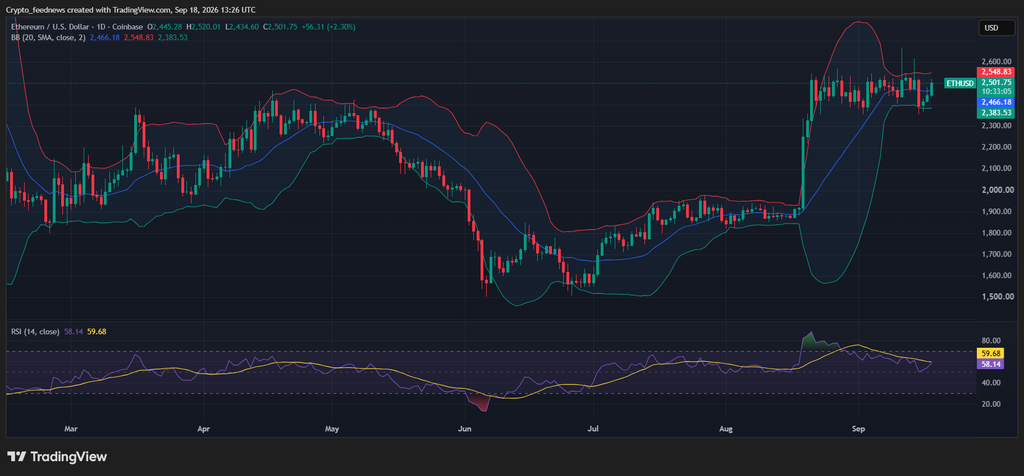Click the yellow 59.68 value in RSI legend

pyautogui.click(x=97, y=332)
